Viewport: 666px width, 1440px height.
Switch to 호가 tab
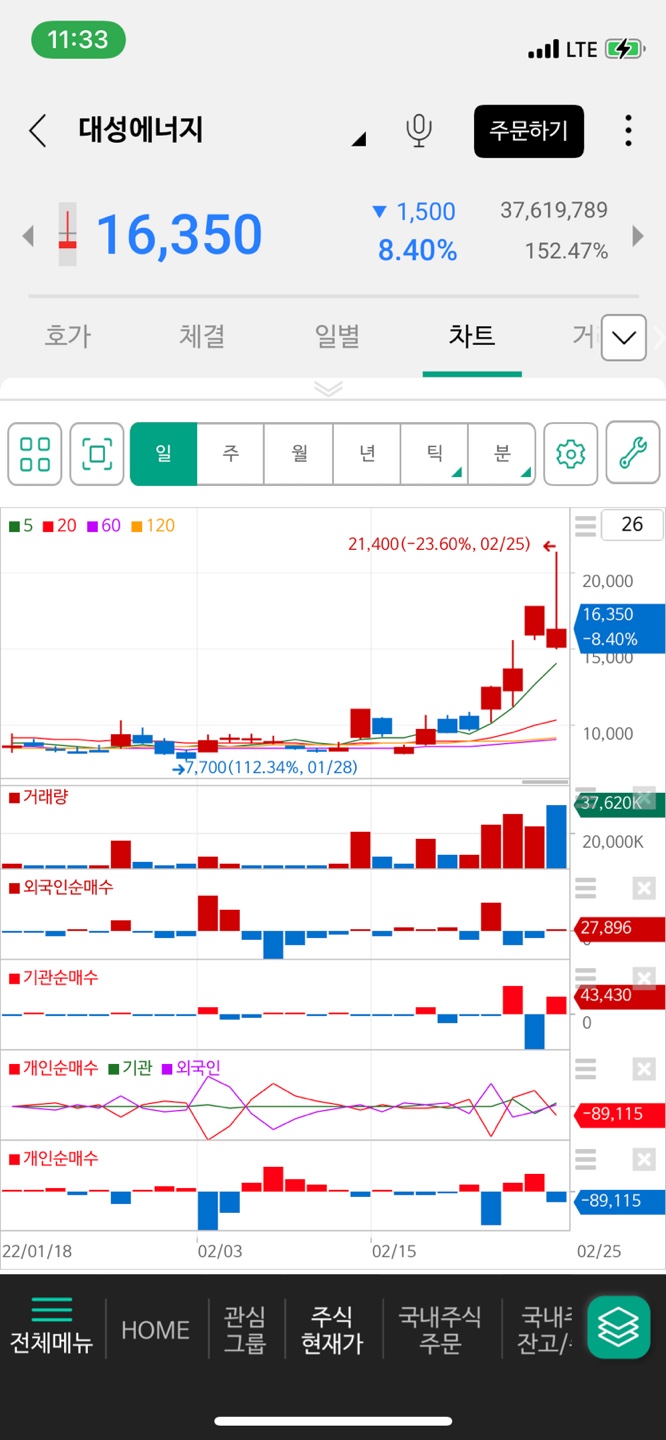coord(68,336)
